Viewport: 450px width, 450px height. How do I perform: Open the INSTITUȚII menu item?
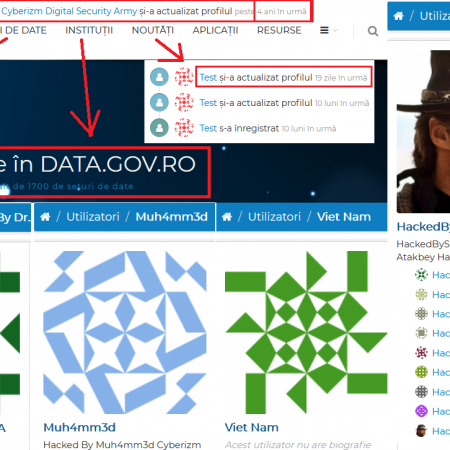(x=89, y=30)
